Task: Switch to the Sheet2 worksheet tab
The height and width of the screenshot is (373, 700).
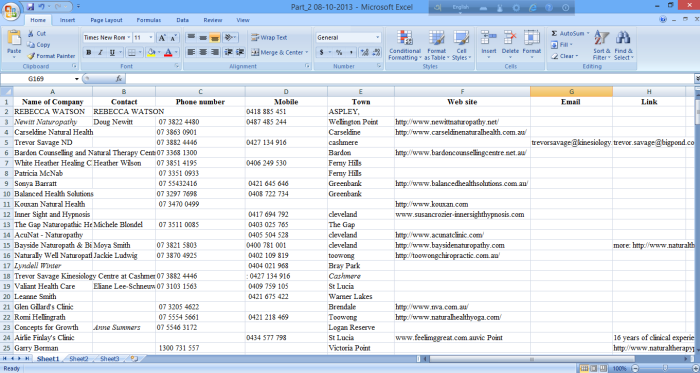Action: (x=79, y=358)
